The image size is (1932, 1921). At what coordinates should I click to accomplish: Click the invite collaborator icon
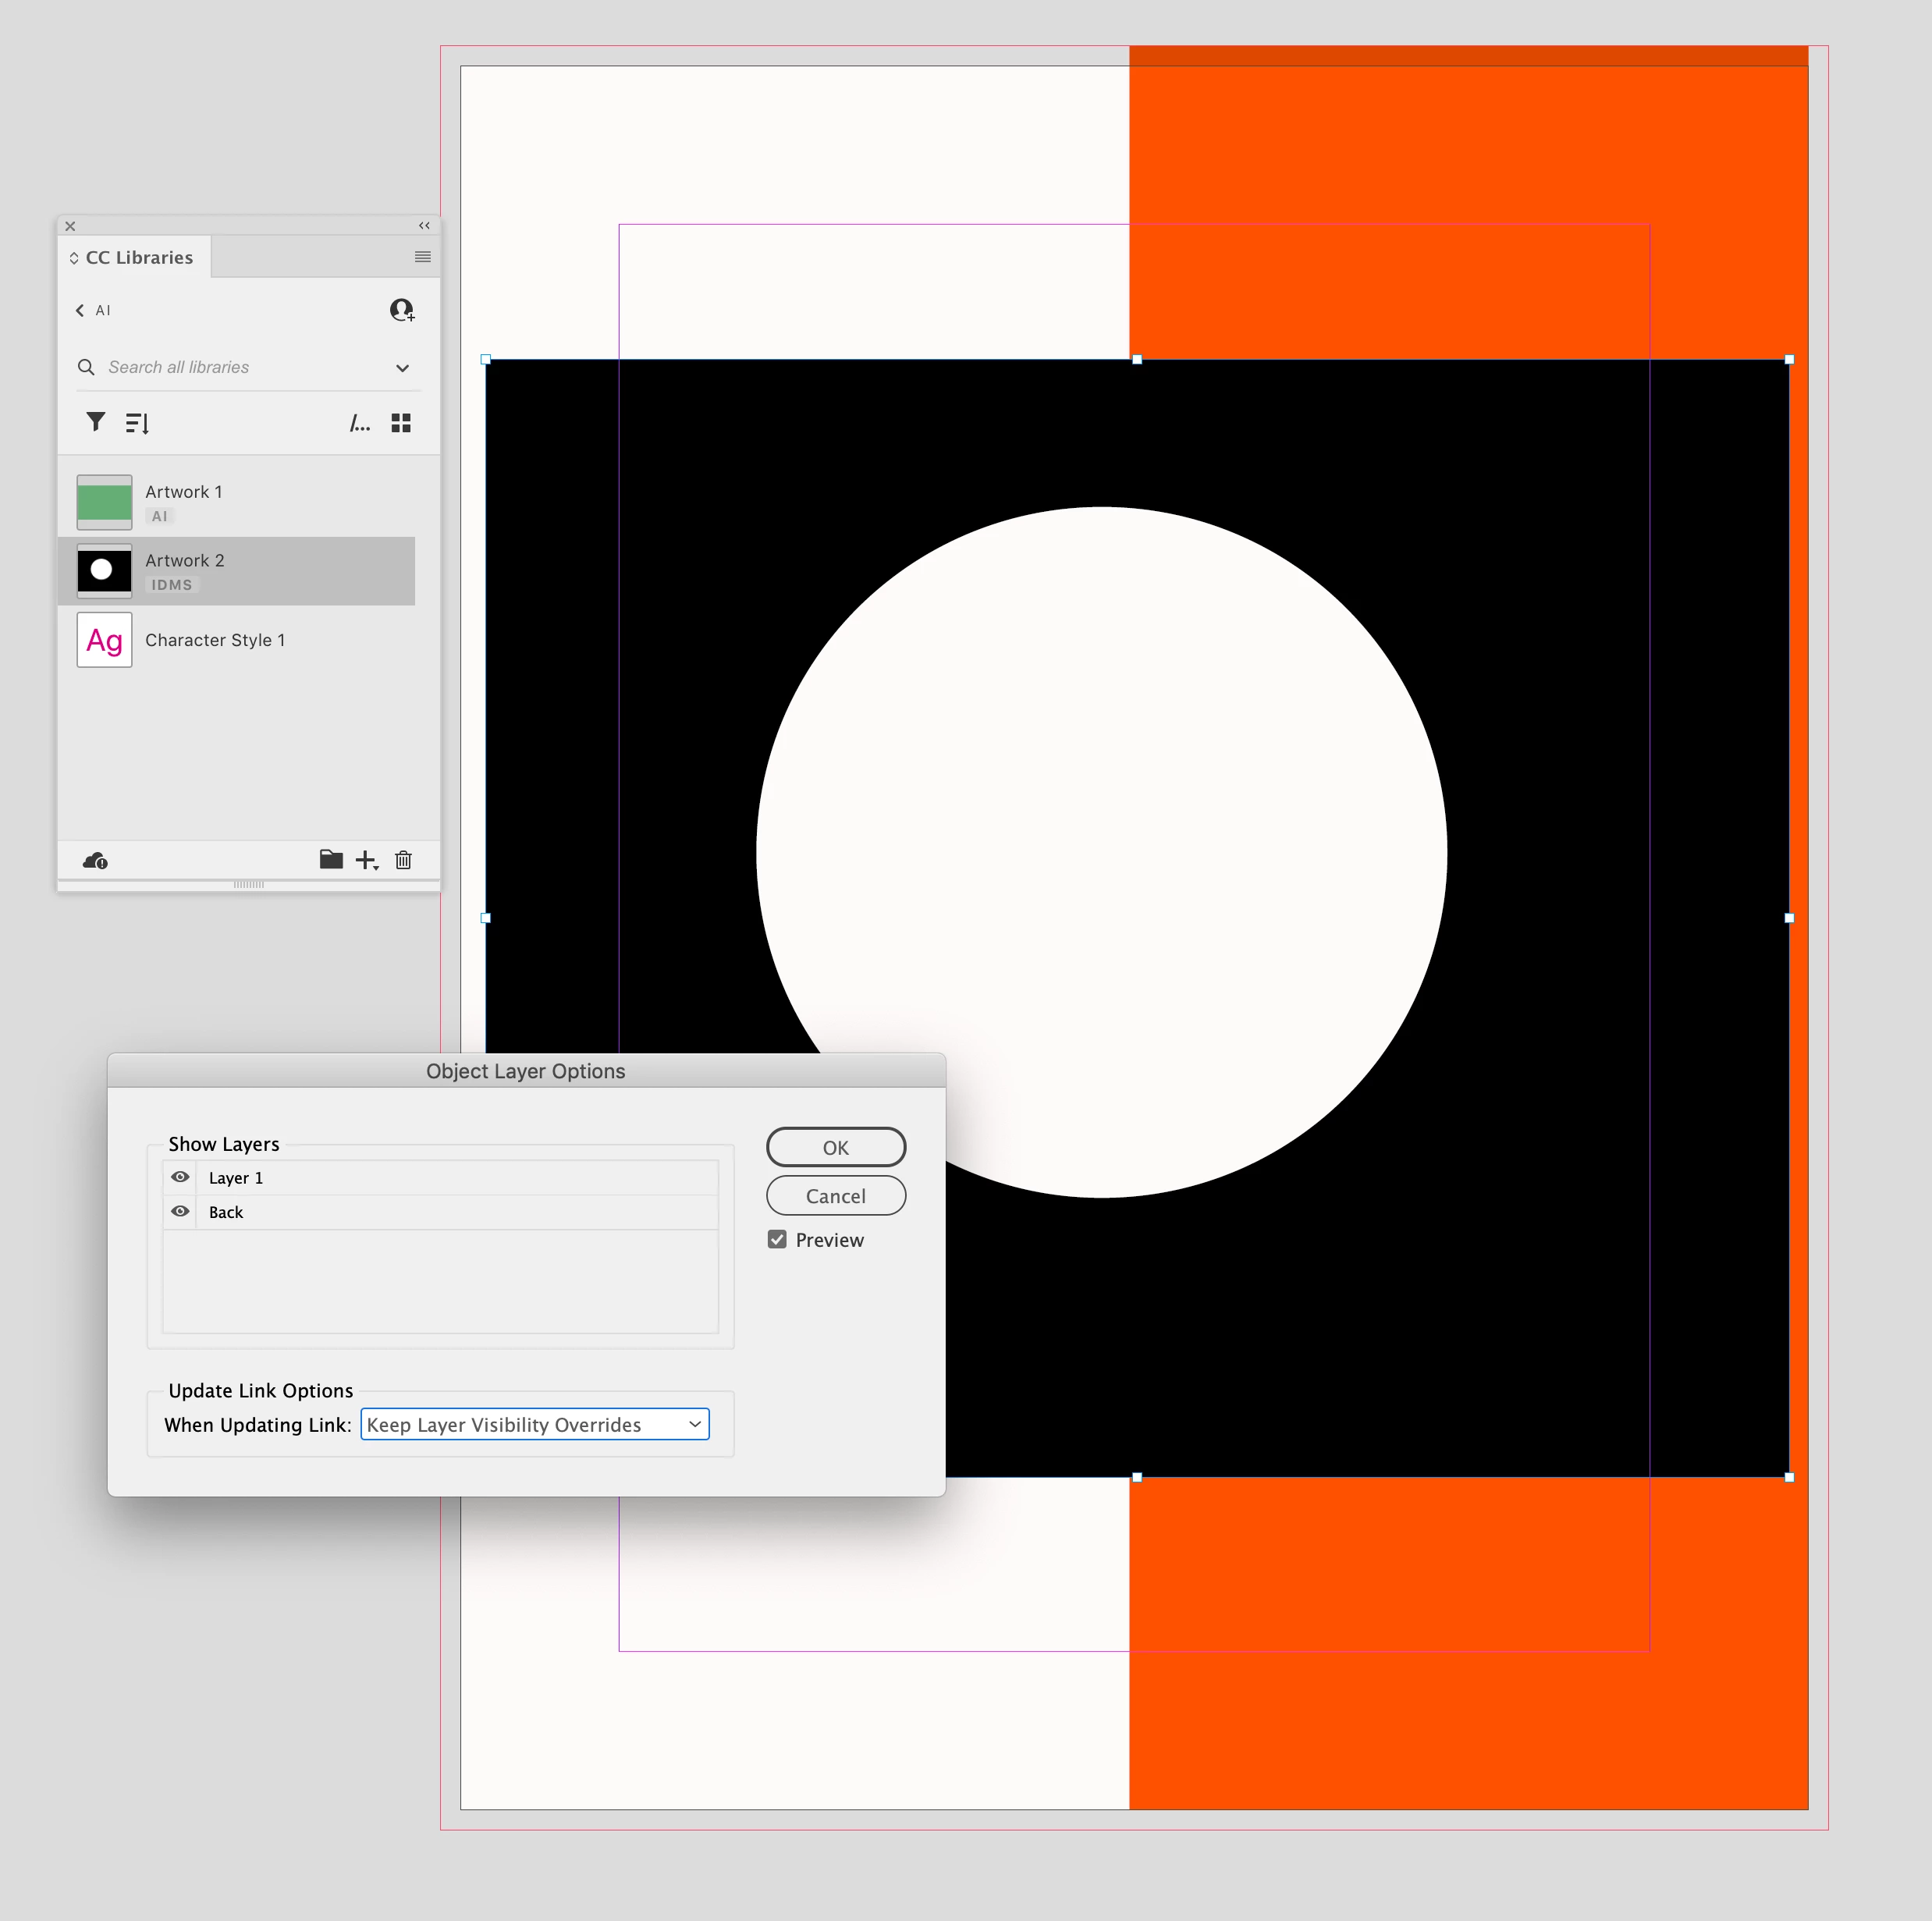(x=402, y=310)
